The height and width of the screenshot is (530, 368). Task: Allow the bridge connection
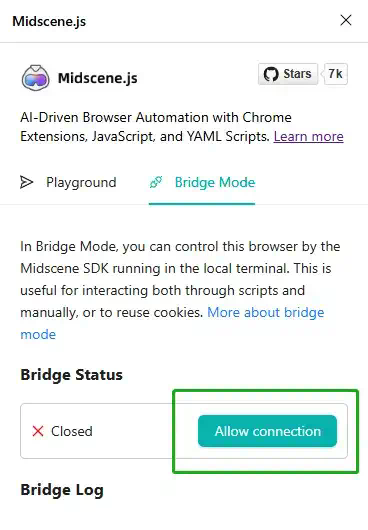coord(267,431)
